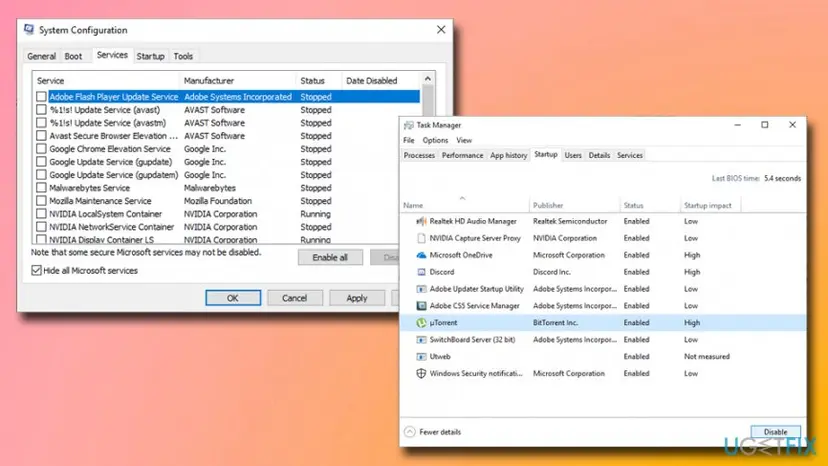Check Google Chrome Elevation Service checkbox

click(41, 149)
